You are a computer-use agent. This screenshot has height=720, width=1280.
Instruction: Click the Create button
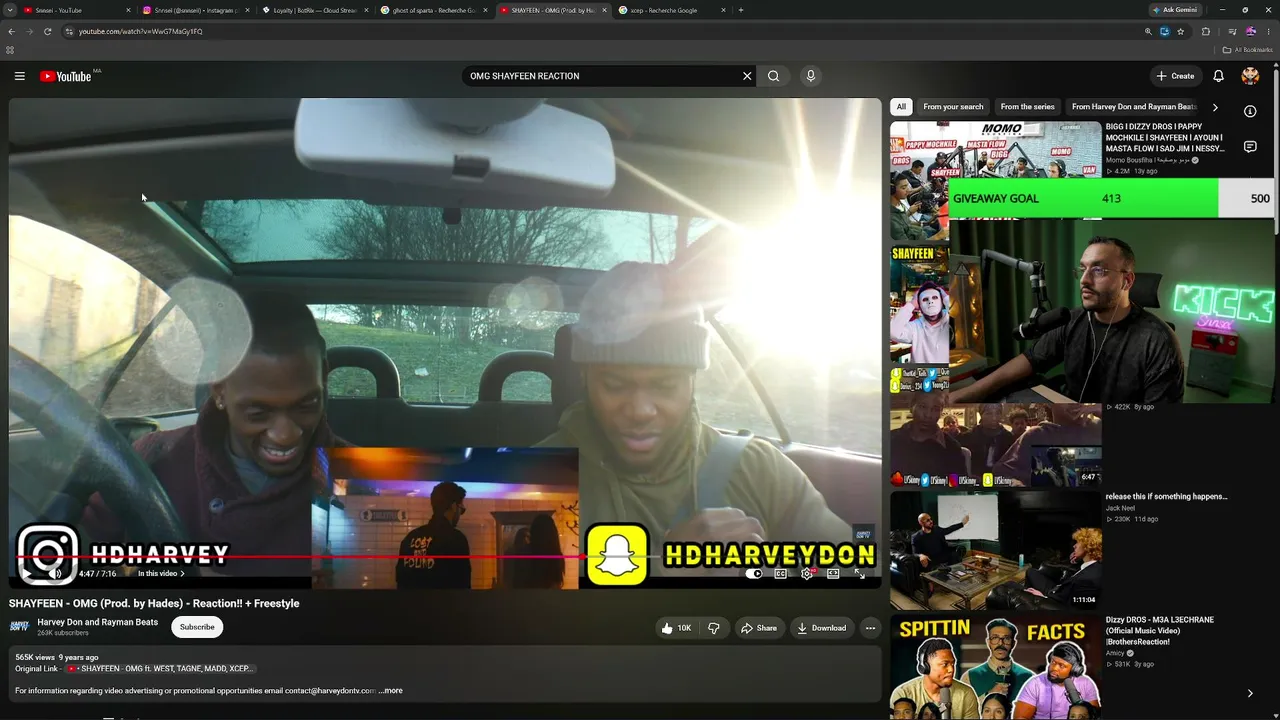coord(1175,76)
